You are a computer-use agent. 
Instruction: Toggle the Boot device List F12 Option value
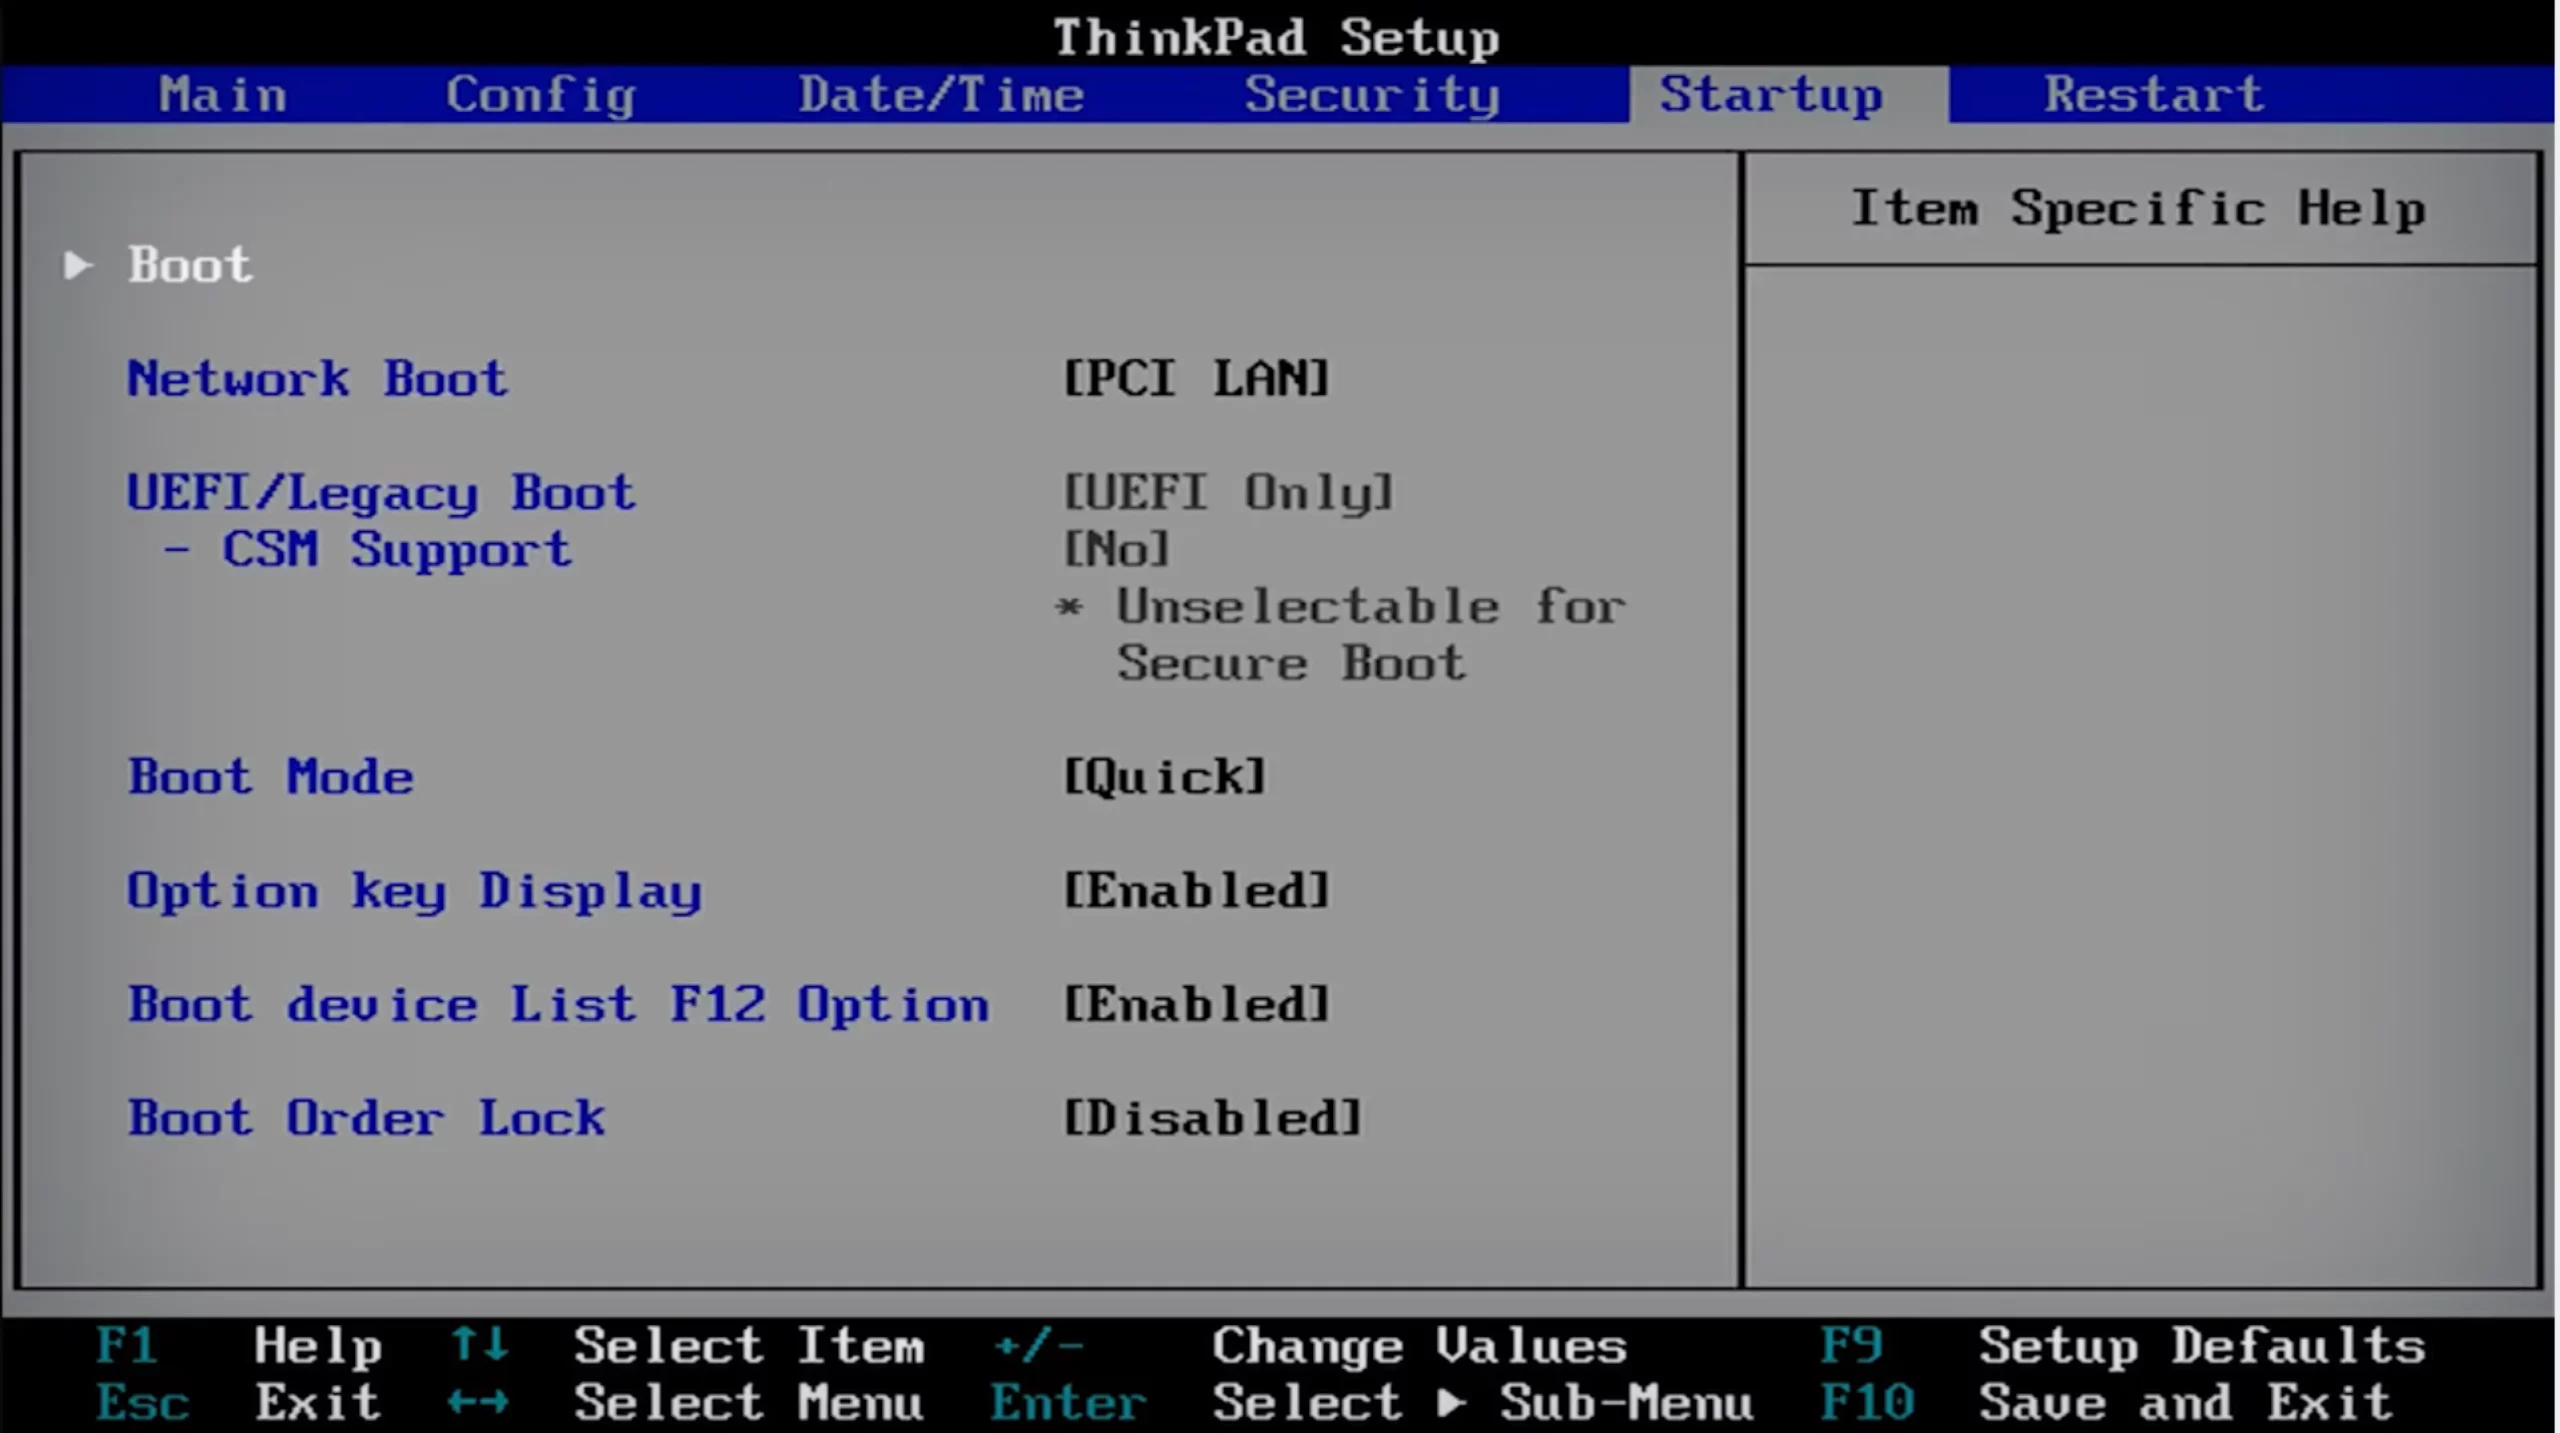(x=1196, y=1004)
